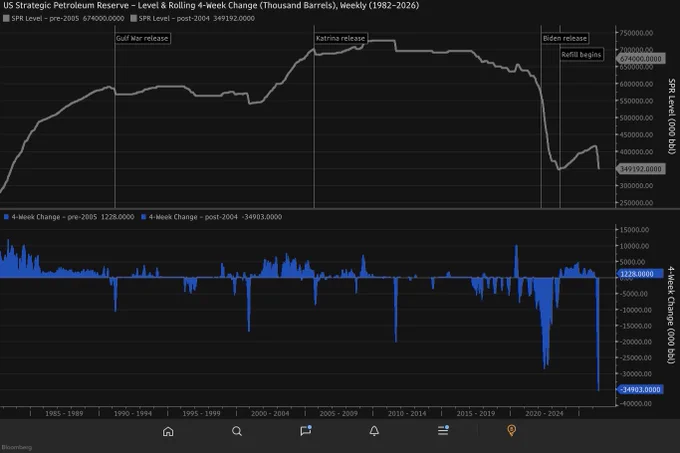Viewport: 680px width, 453px height.
Task: Click the -40000.00 lower y-axis tick
Action: (635, 404)
